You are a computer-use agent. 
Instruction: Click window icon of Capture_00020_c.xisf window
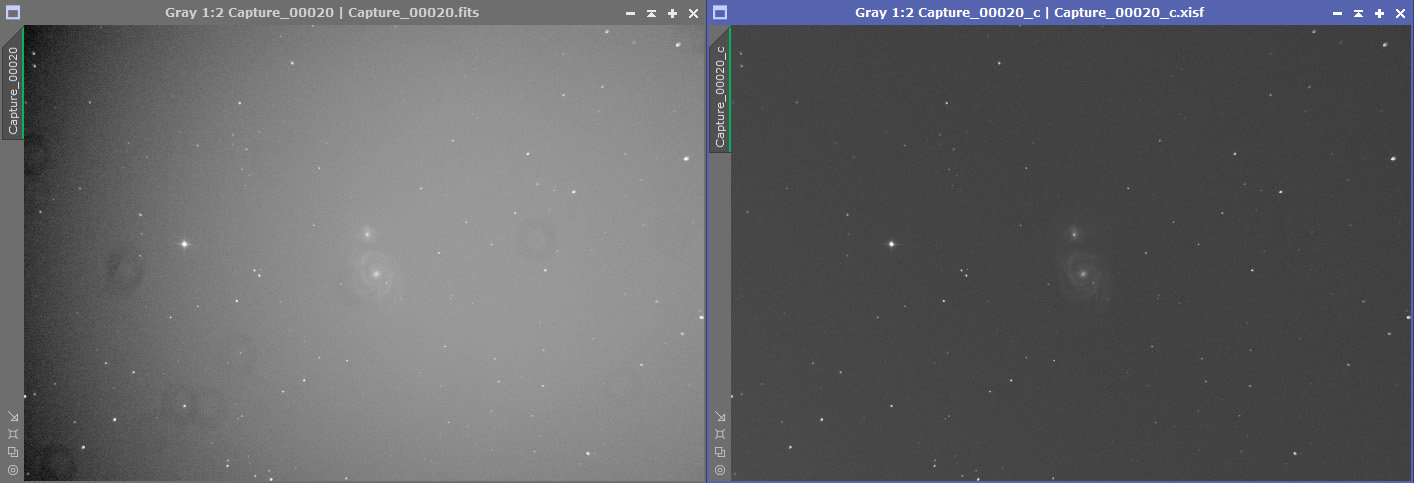click(x=719, y=13)
